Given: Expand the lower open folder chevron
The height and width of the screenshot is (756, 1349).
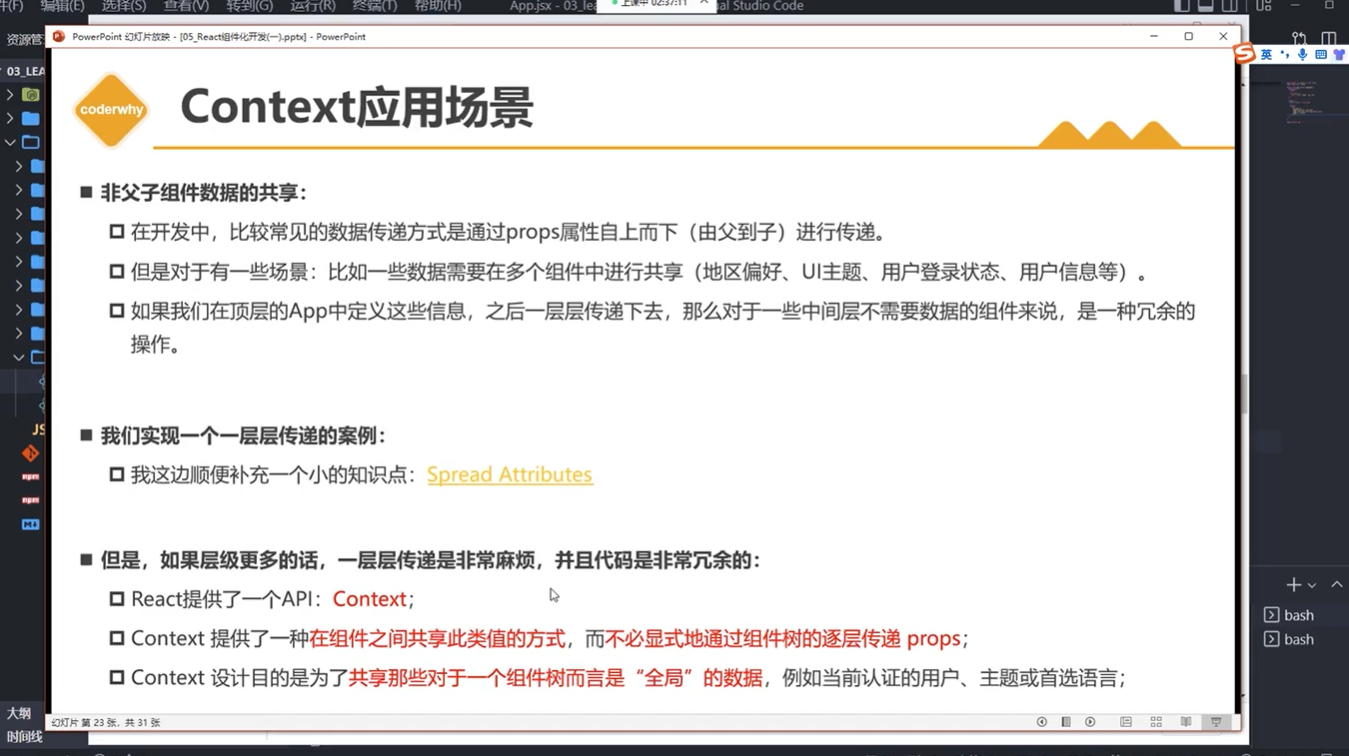Looking at the screenshot, I should pos(18,357).
